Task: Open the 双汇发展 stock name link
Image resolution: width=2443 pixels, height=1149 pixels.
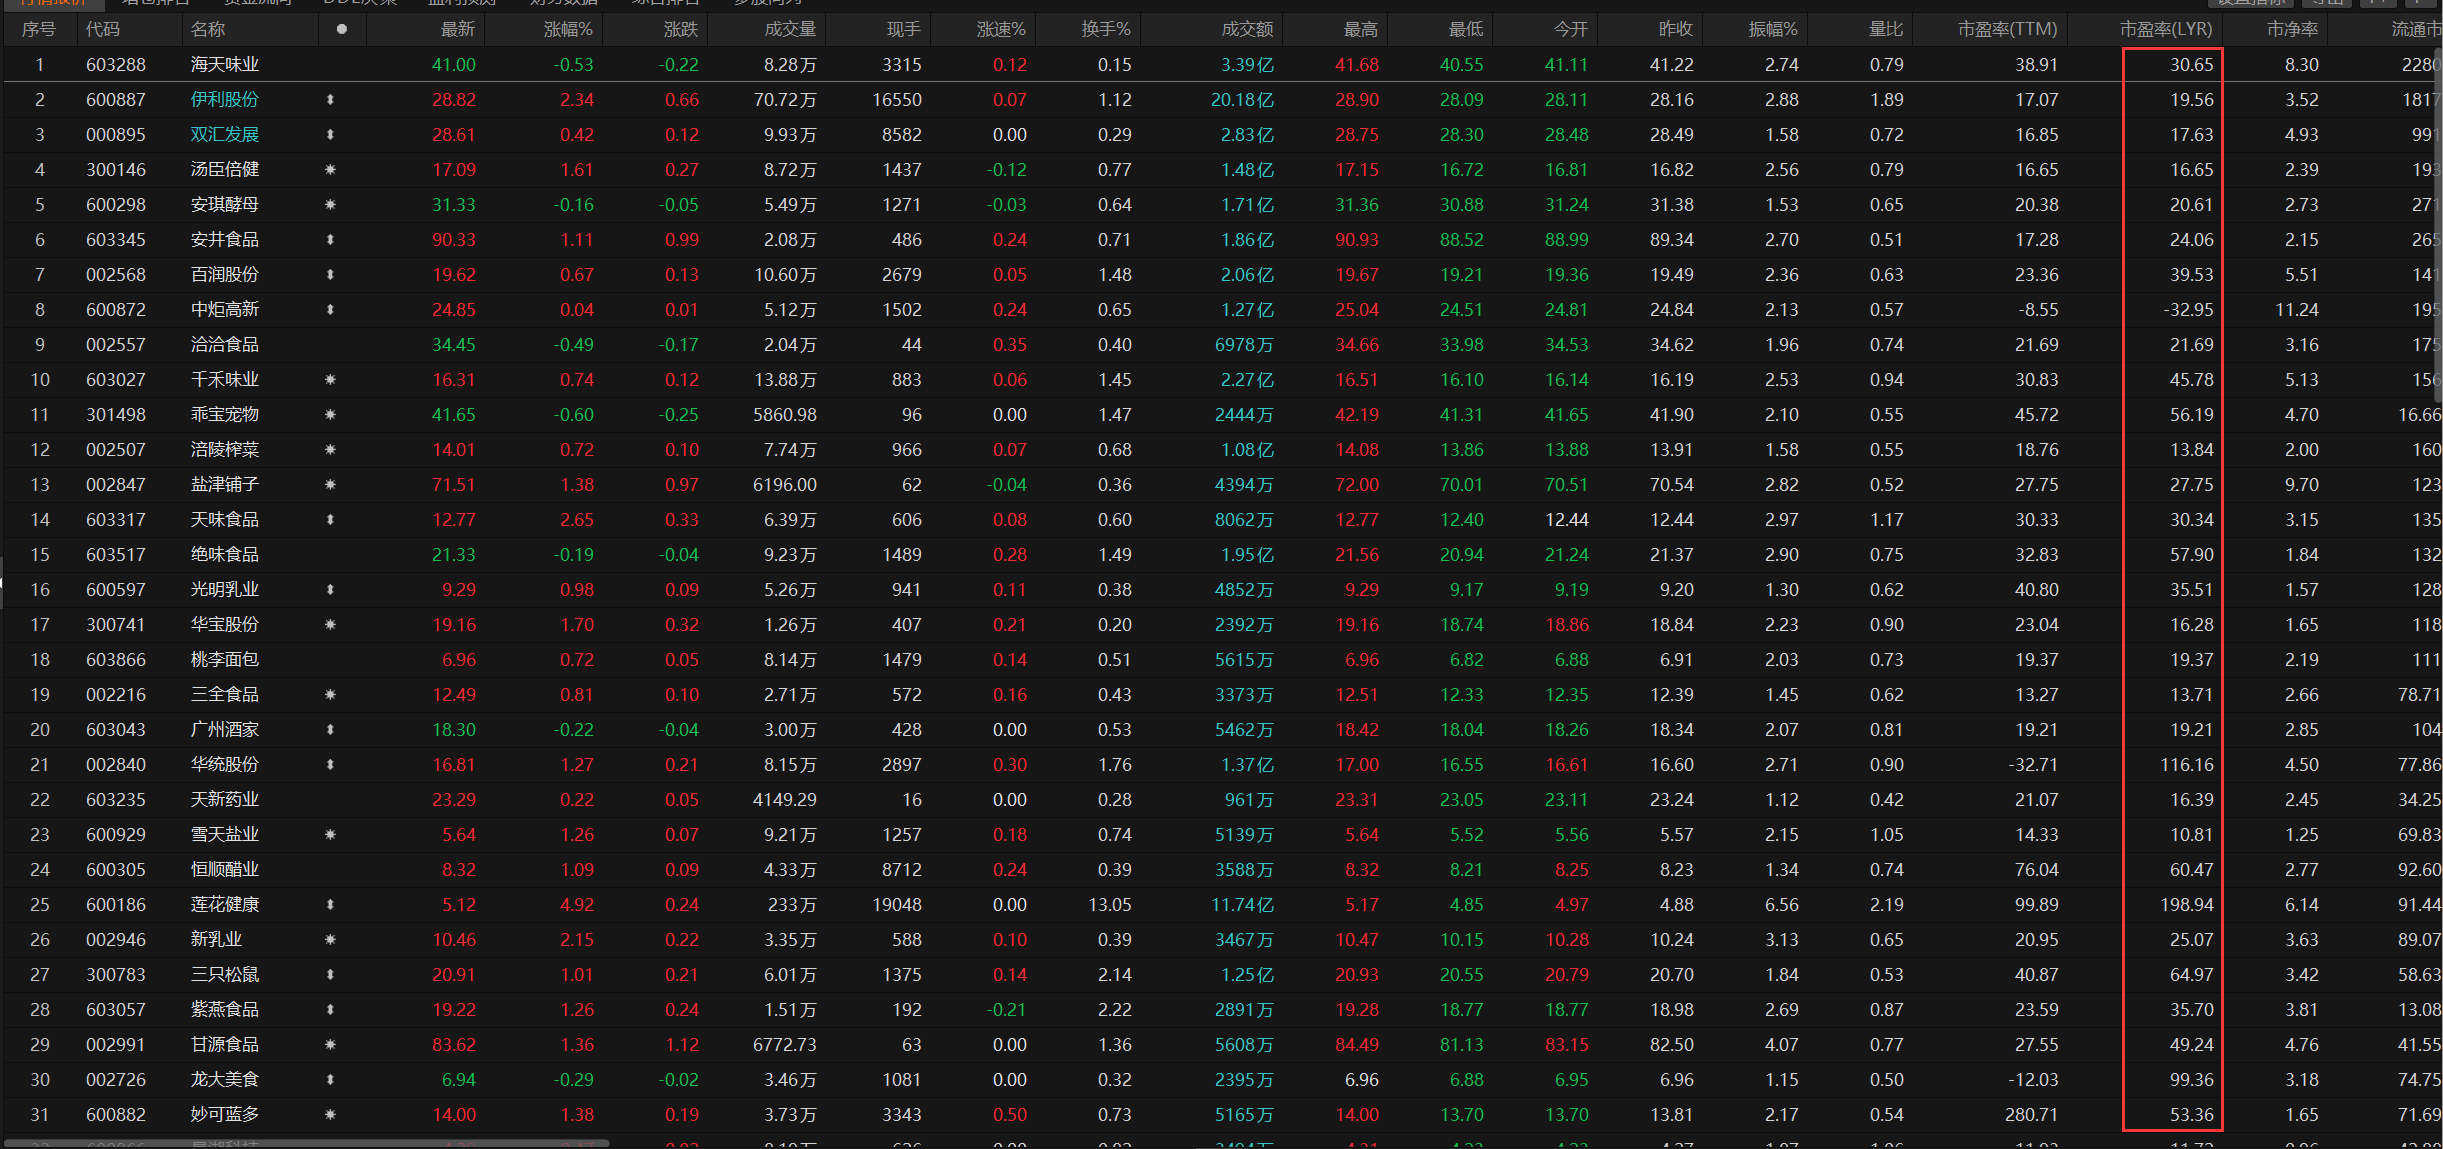Action: 225,135
